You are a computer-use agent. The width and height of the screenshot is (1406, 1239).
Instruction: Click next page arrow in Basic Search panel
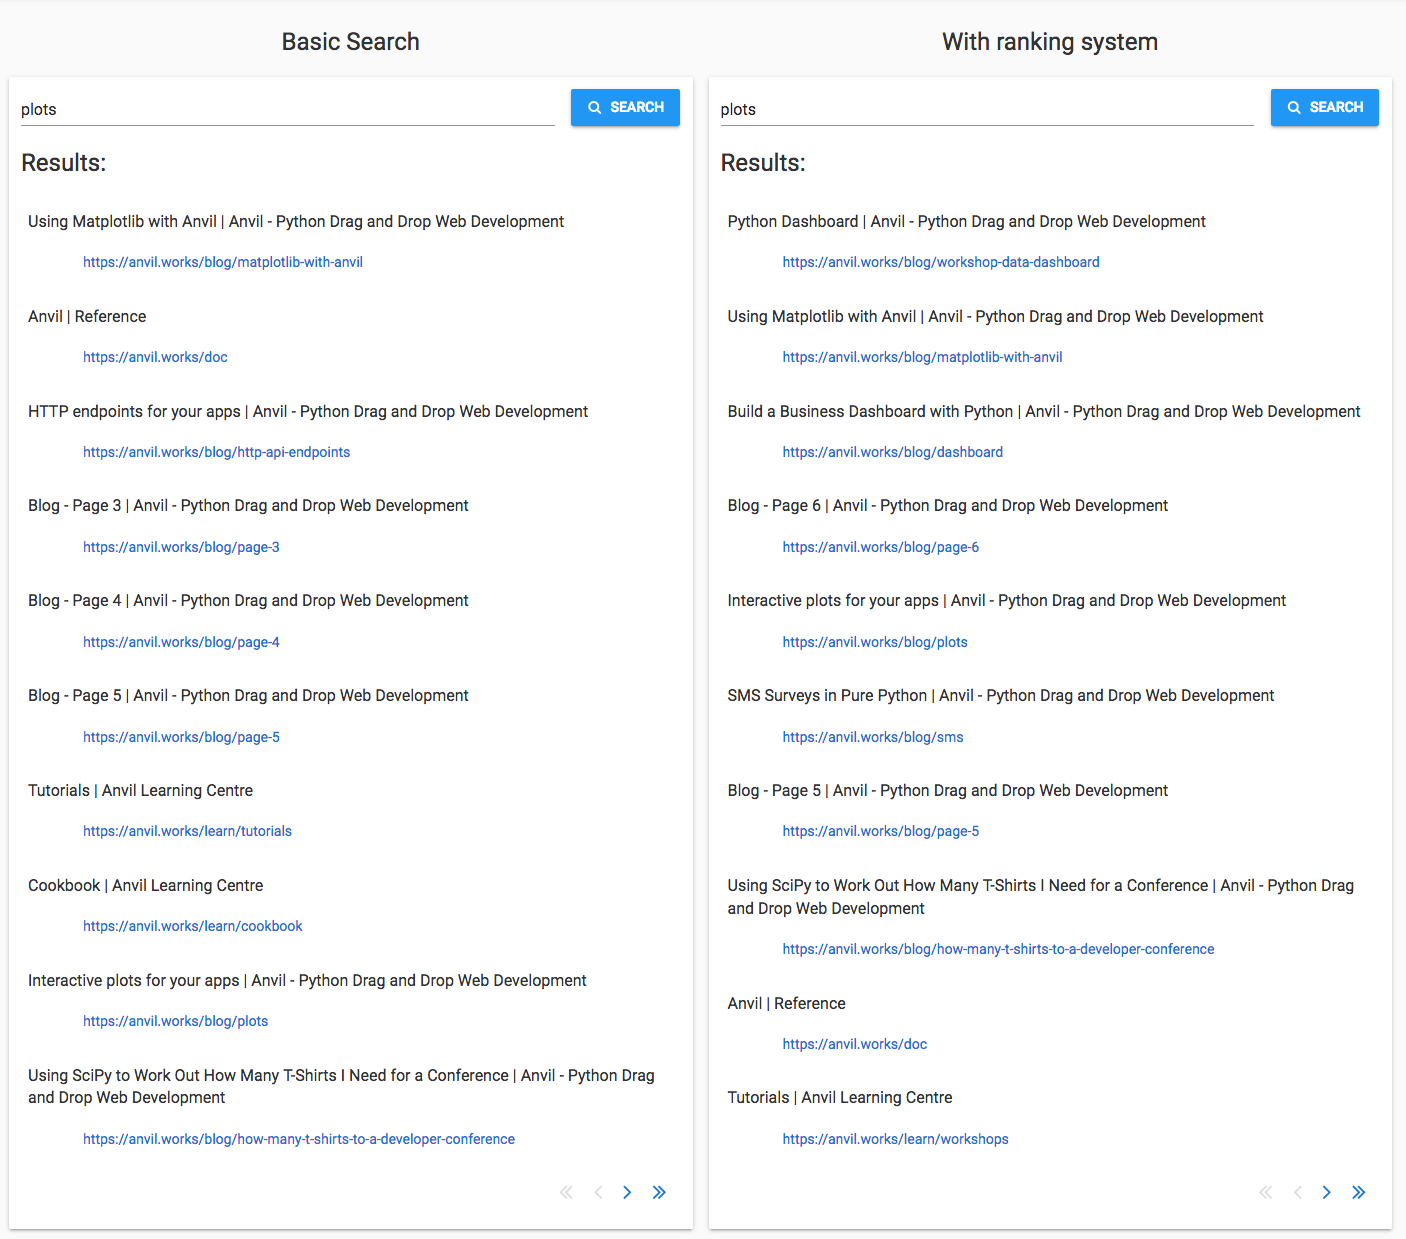pos(627,1192)
